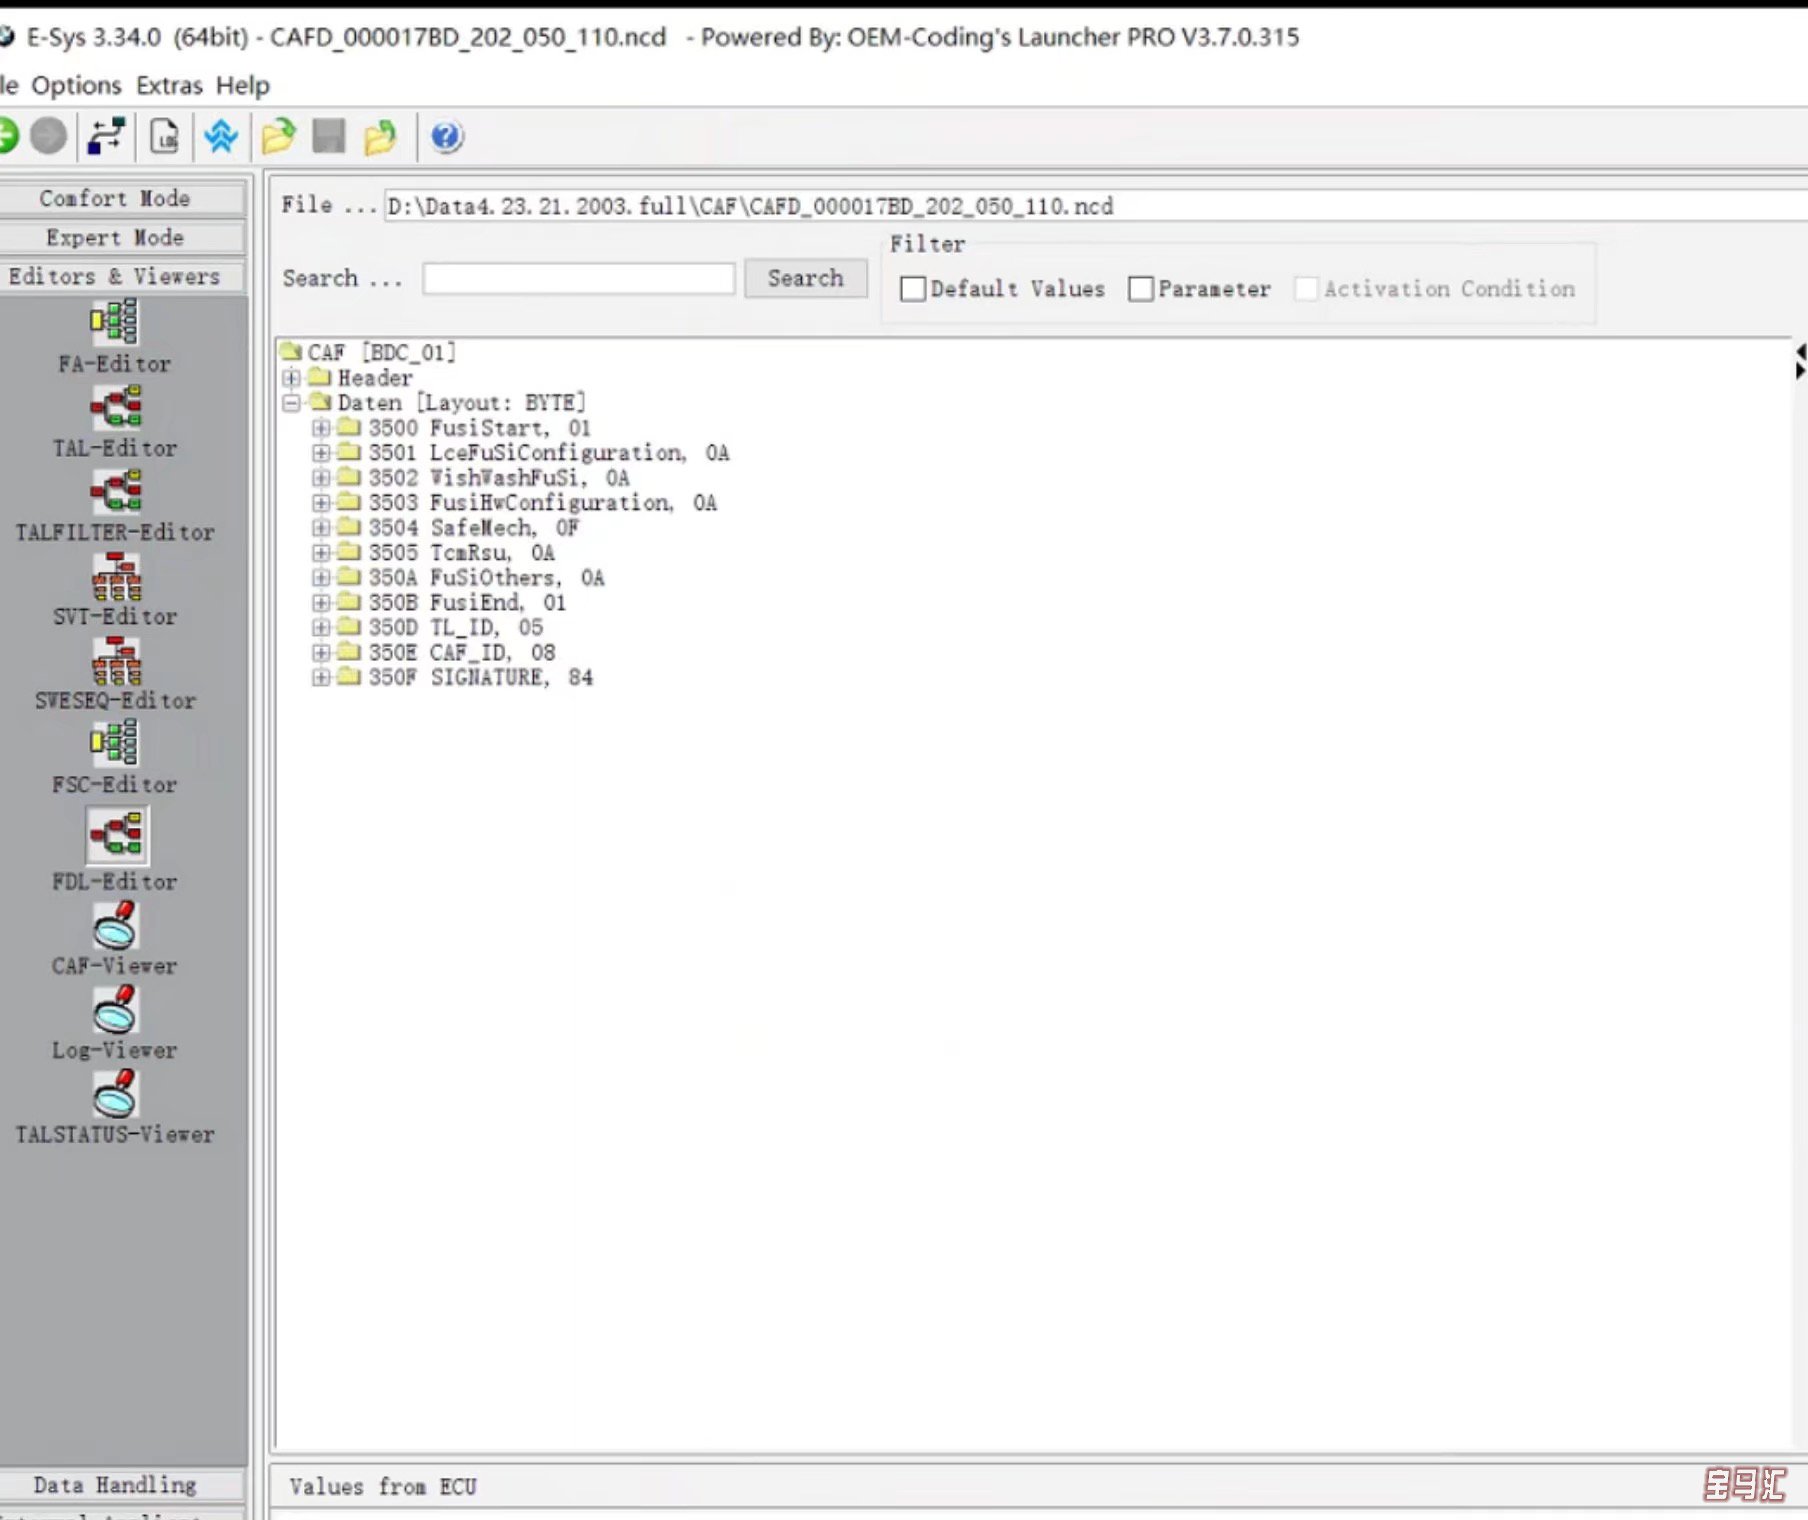This screenshot has height=1520, width=1808.
Task: Open the CAF-Viewer icon
Action: coord(115,925)
